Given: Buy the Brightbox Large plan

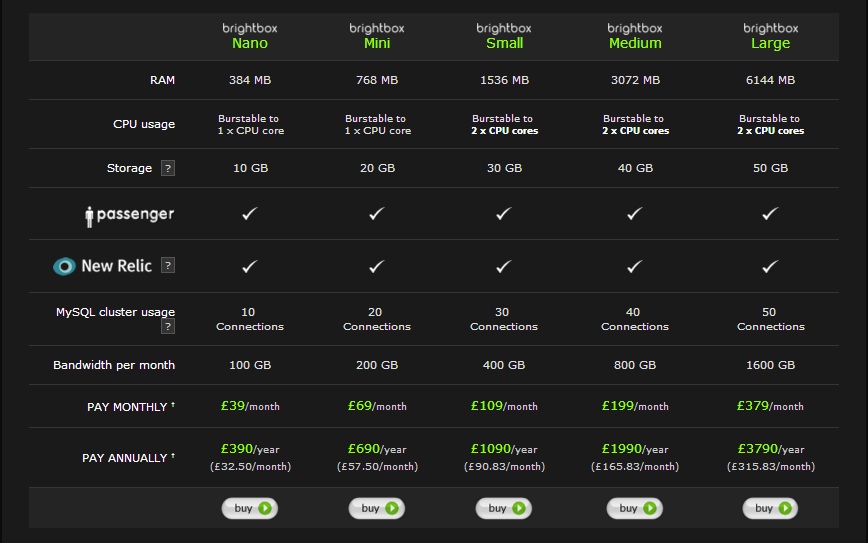Looking at the screenshot, I should pos(770,508).
